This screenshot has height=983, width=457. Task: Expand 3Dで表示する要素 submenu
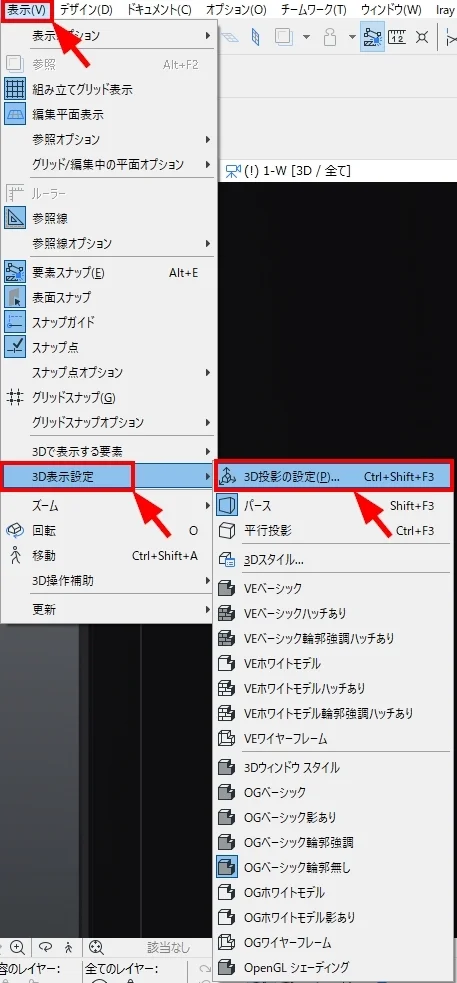point(109,451)
